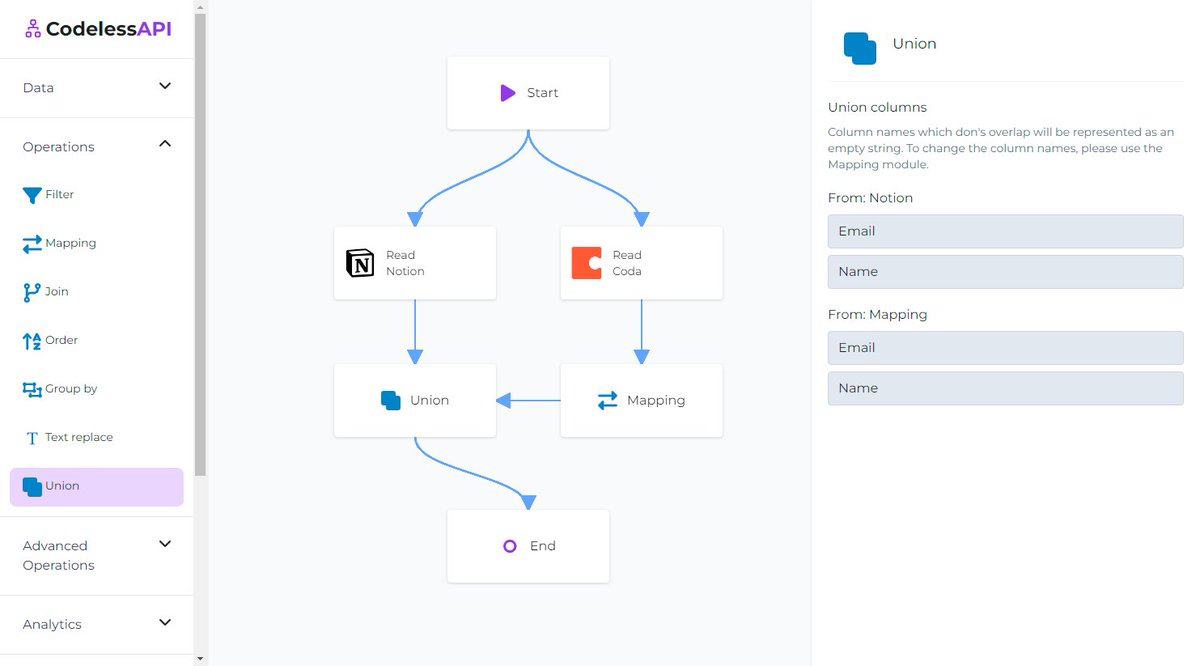Select the End node on canvas
1200x666 pixels.
pyautogui.click(x=528, y=546)
